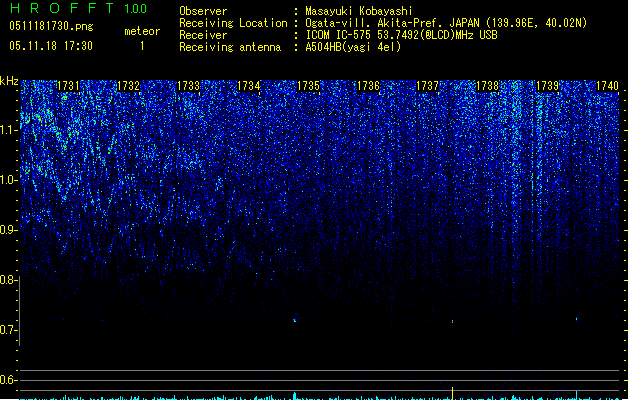Click the 0.9 kHz axis tick label
This screenshot has width=629, height=400.
pos(8,230)
